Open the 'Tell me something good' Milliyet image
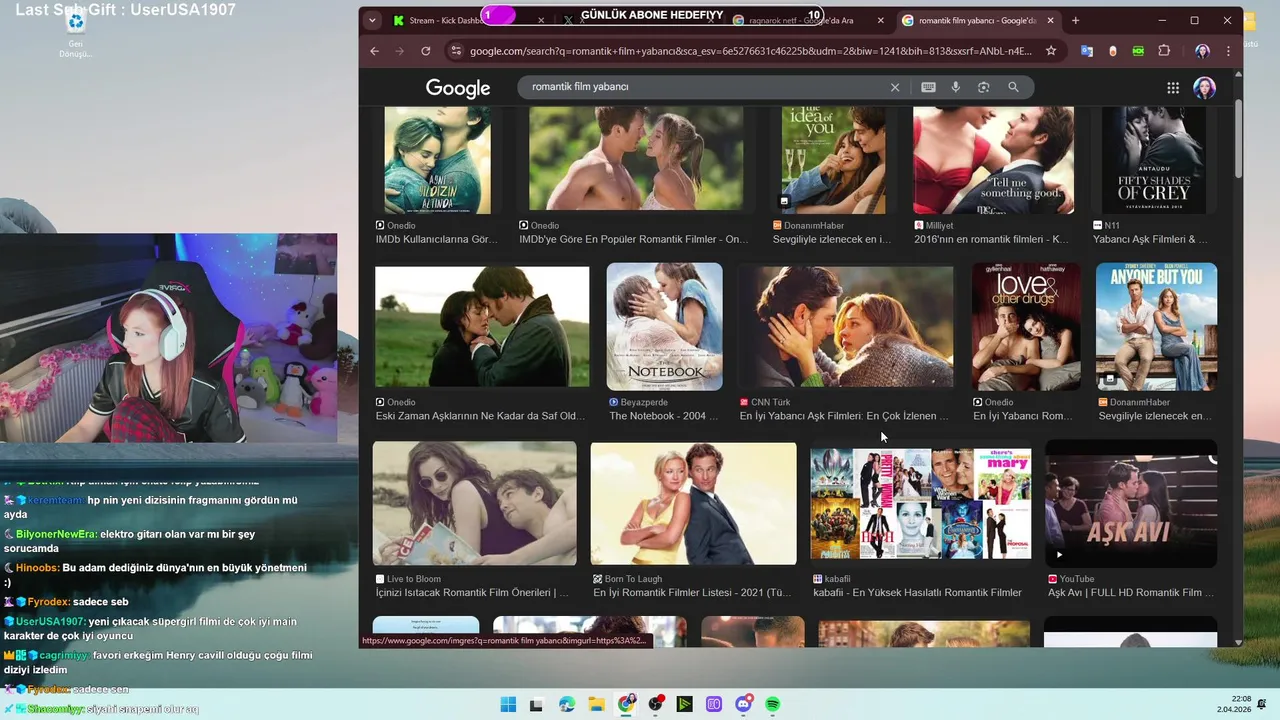This screenshot has height=720, width=1280. (994, 160)
